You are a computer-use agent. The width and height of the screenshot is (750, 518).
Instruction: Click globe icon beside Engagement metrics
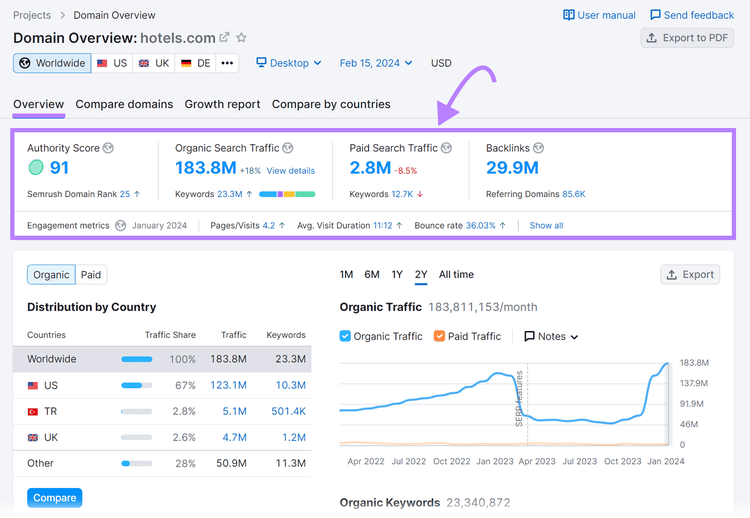121,225
